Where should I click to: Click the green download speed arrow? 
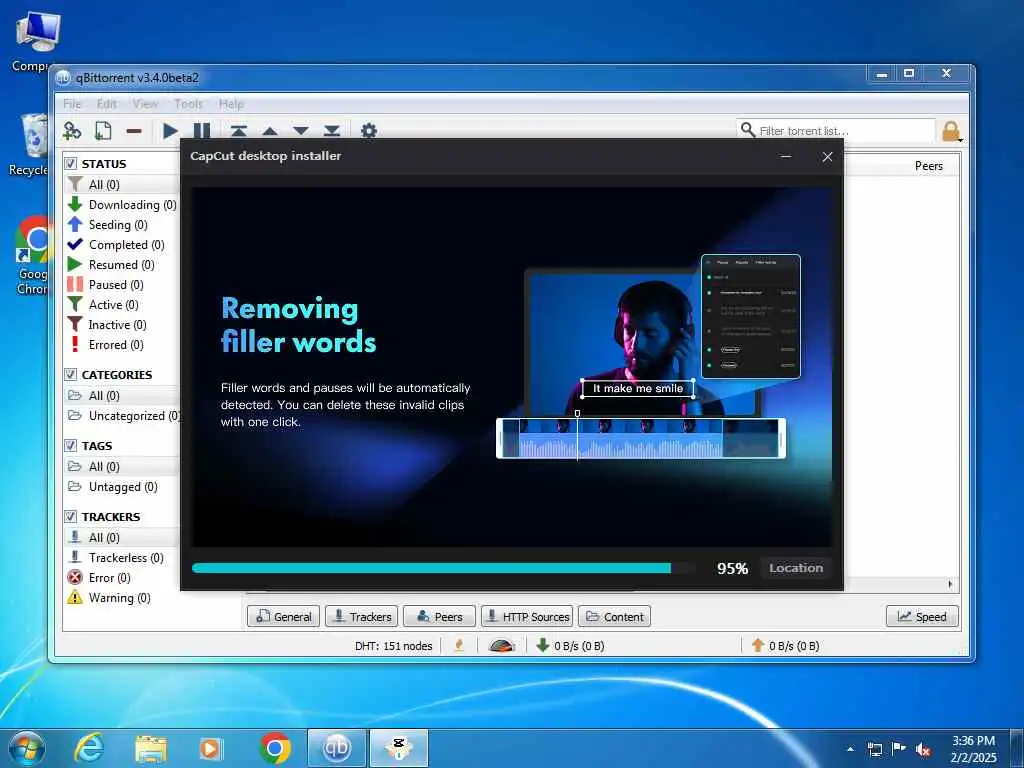coord(542,645)
